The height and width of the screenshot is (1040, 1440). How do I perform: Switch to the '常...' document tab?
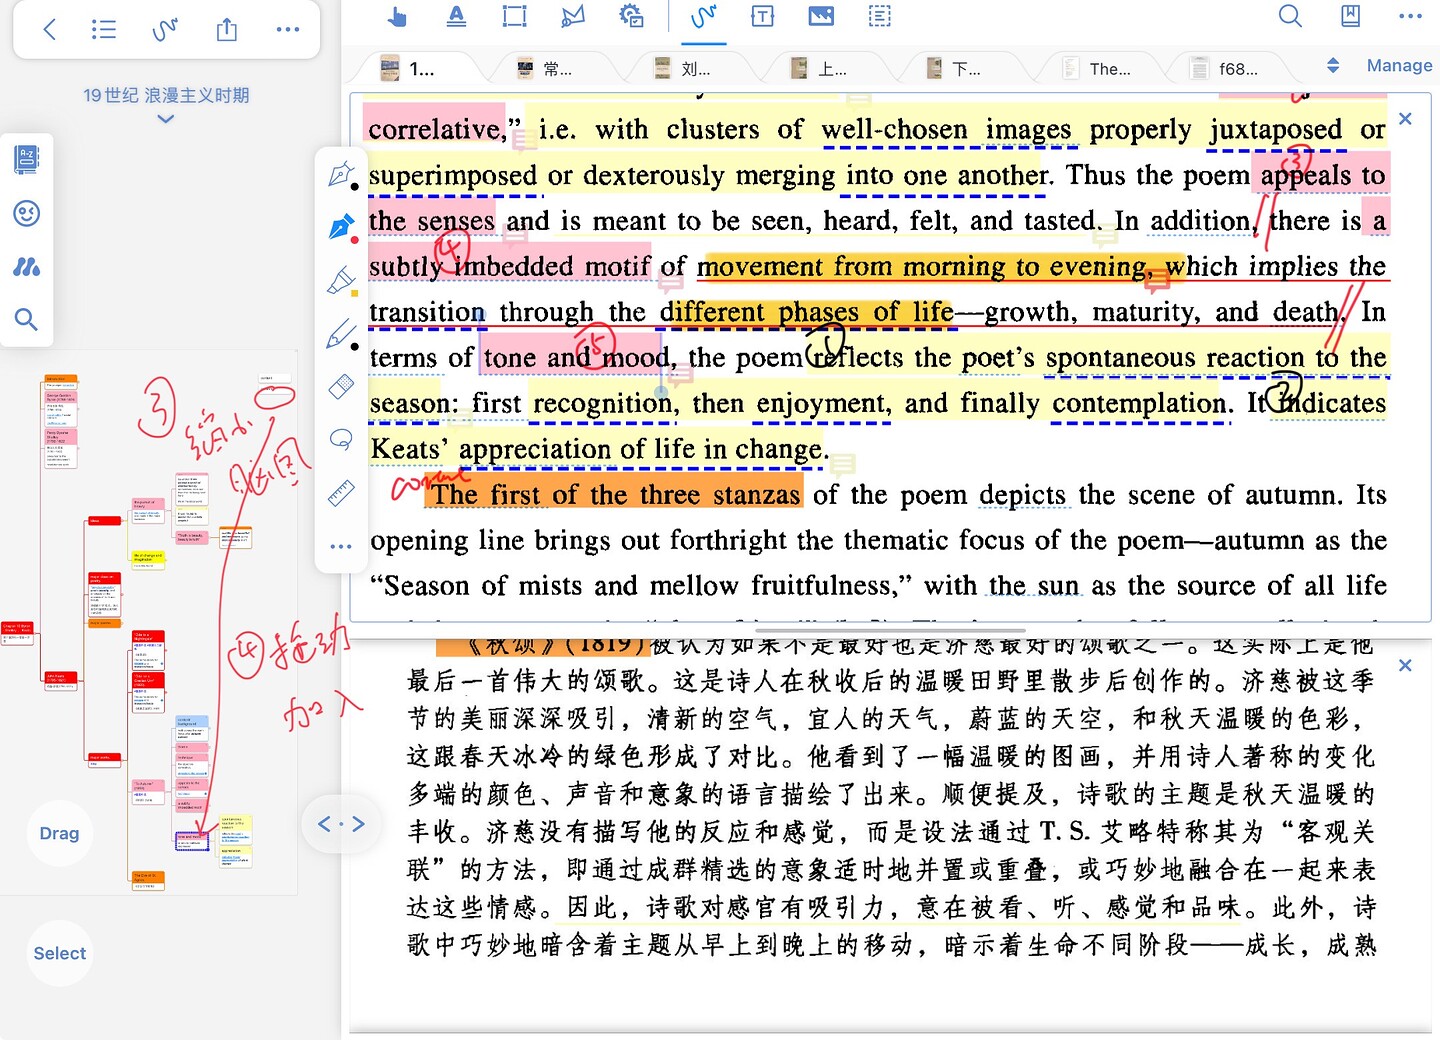click(546, 68)
